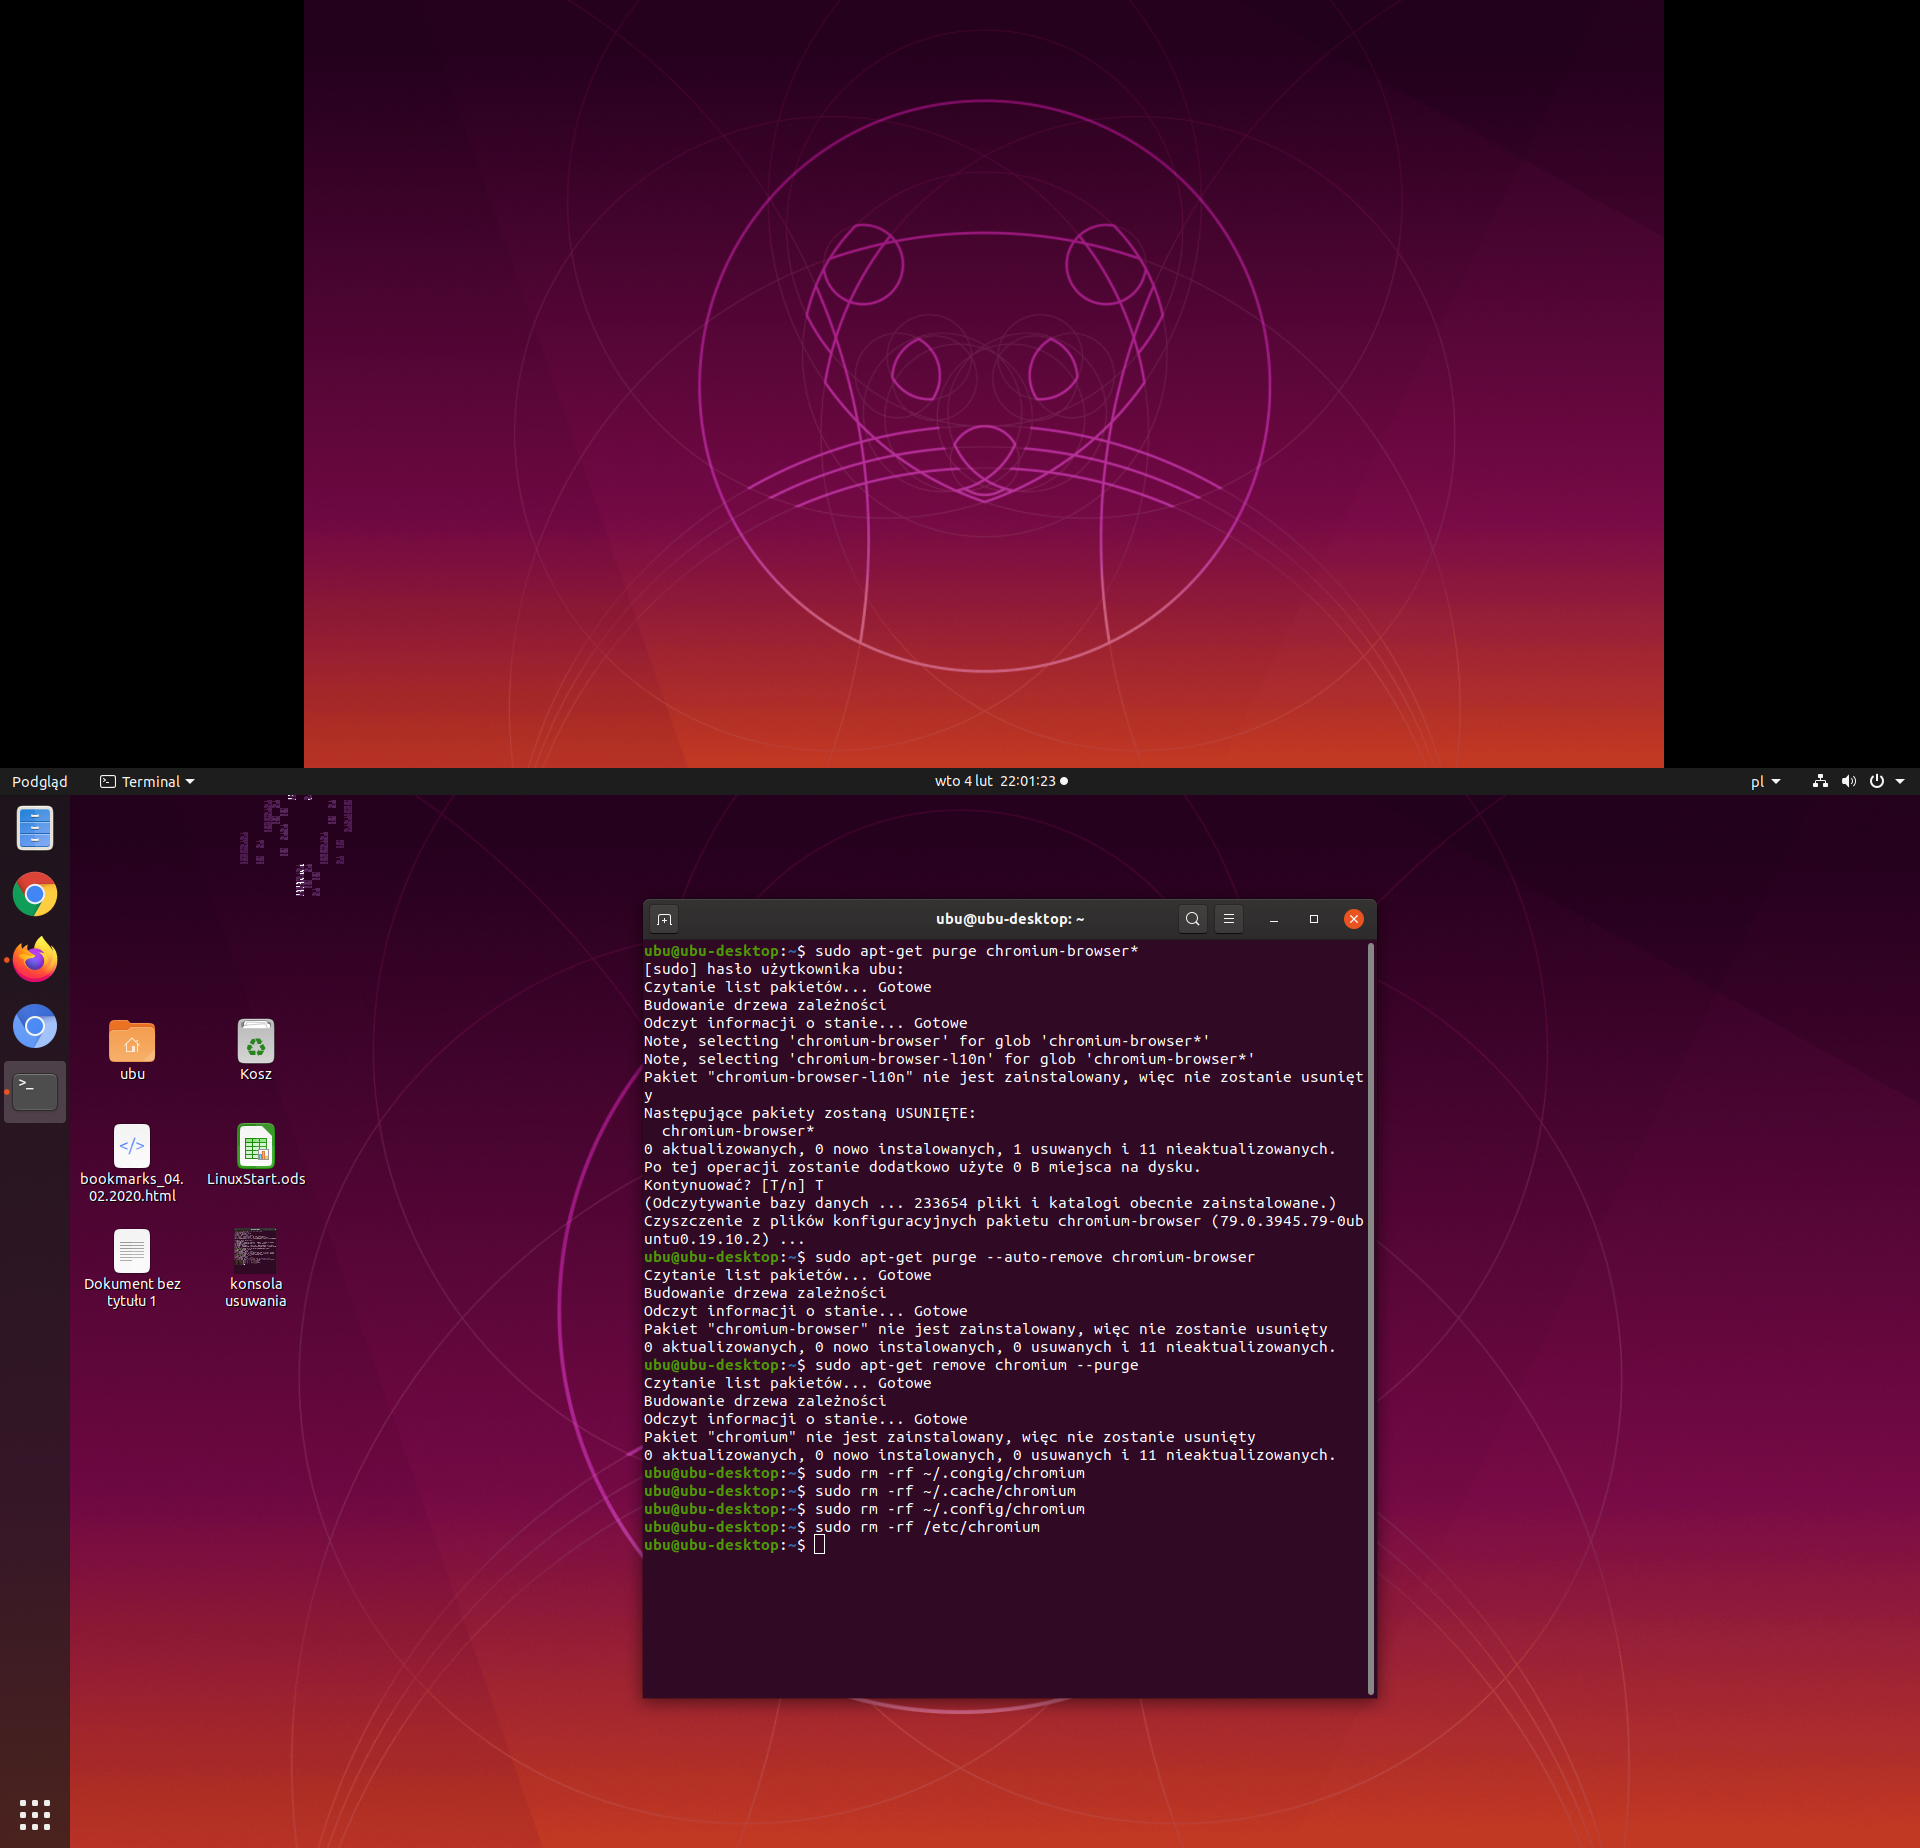1920x1848 pixels.
Task: Click the '[sudo] hasło użytkownika ubu:' line
Action: [x=774, y=969]
